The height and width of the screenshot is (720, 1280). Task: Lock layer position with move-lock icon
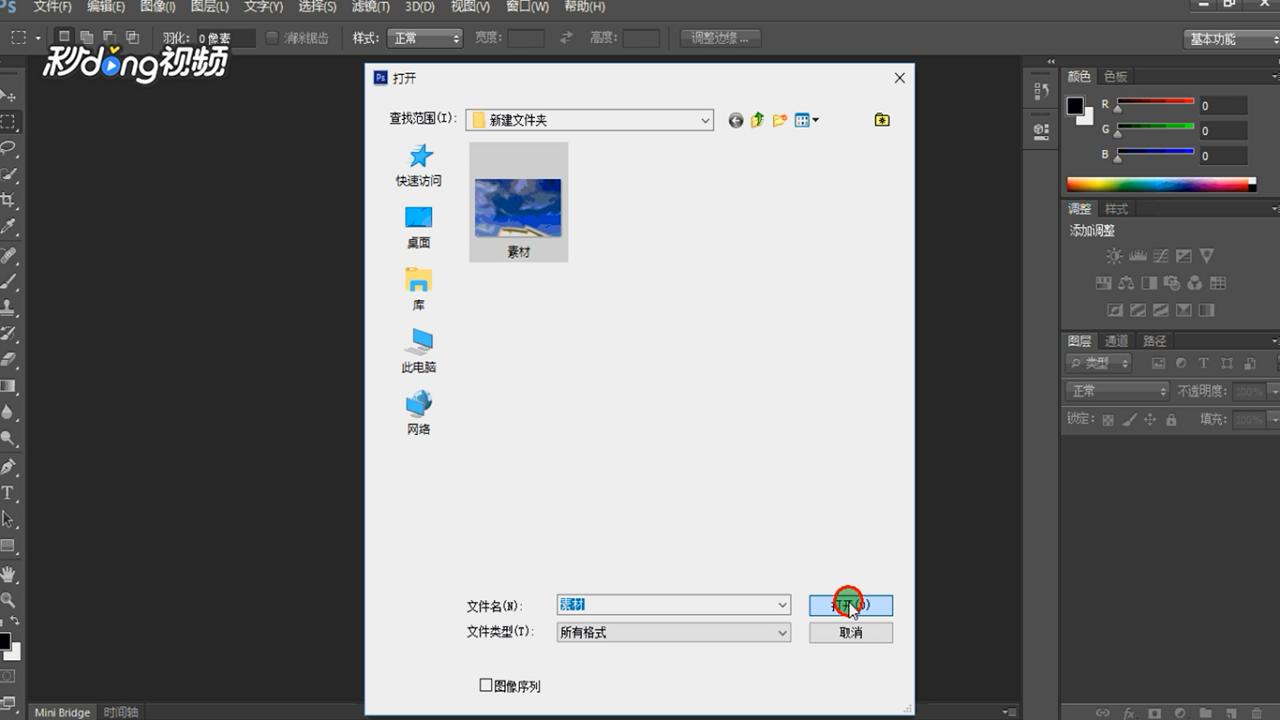tap(1150, 420)
